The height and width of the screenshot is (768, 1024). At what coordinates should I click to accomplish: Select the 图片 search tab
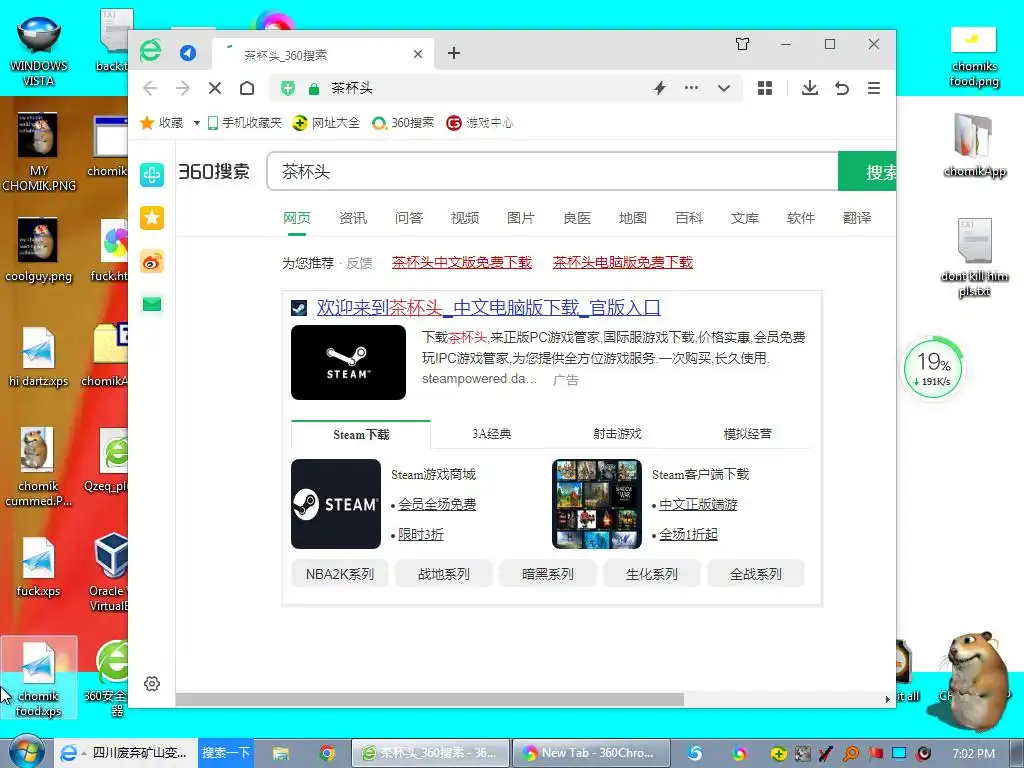tap(521, 218)
